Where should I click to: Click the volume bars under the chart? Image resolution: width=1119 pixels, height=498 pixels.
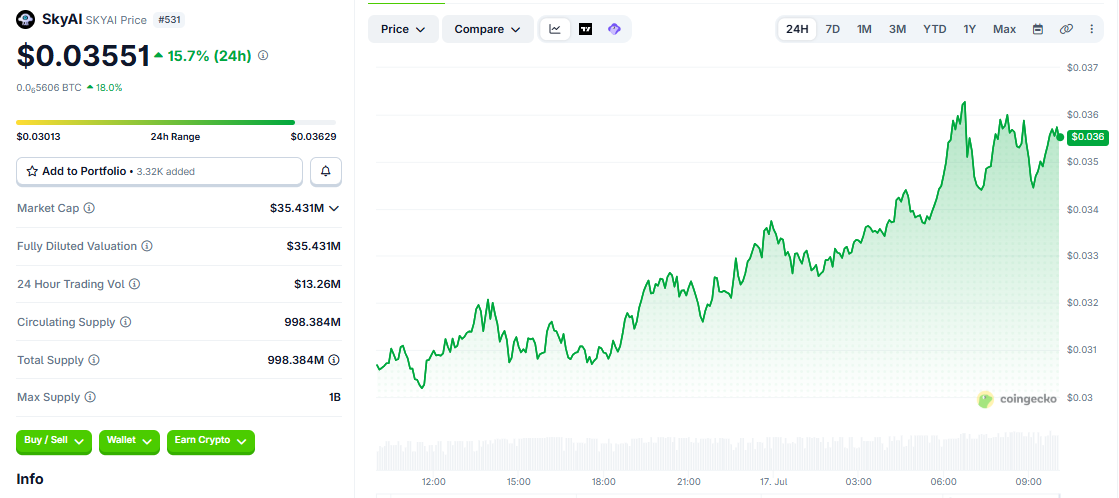pyautogui.click(x=717, y=452)
